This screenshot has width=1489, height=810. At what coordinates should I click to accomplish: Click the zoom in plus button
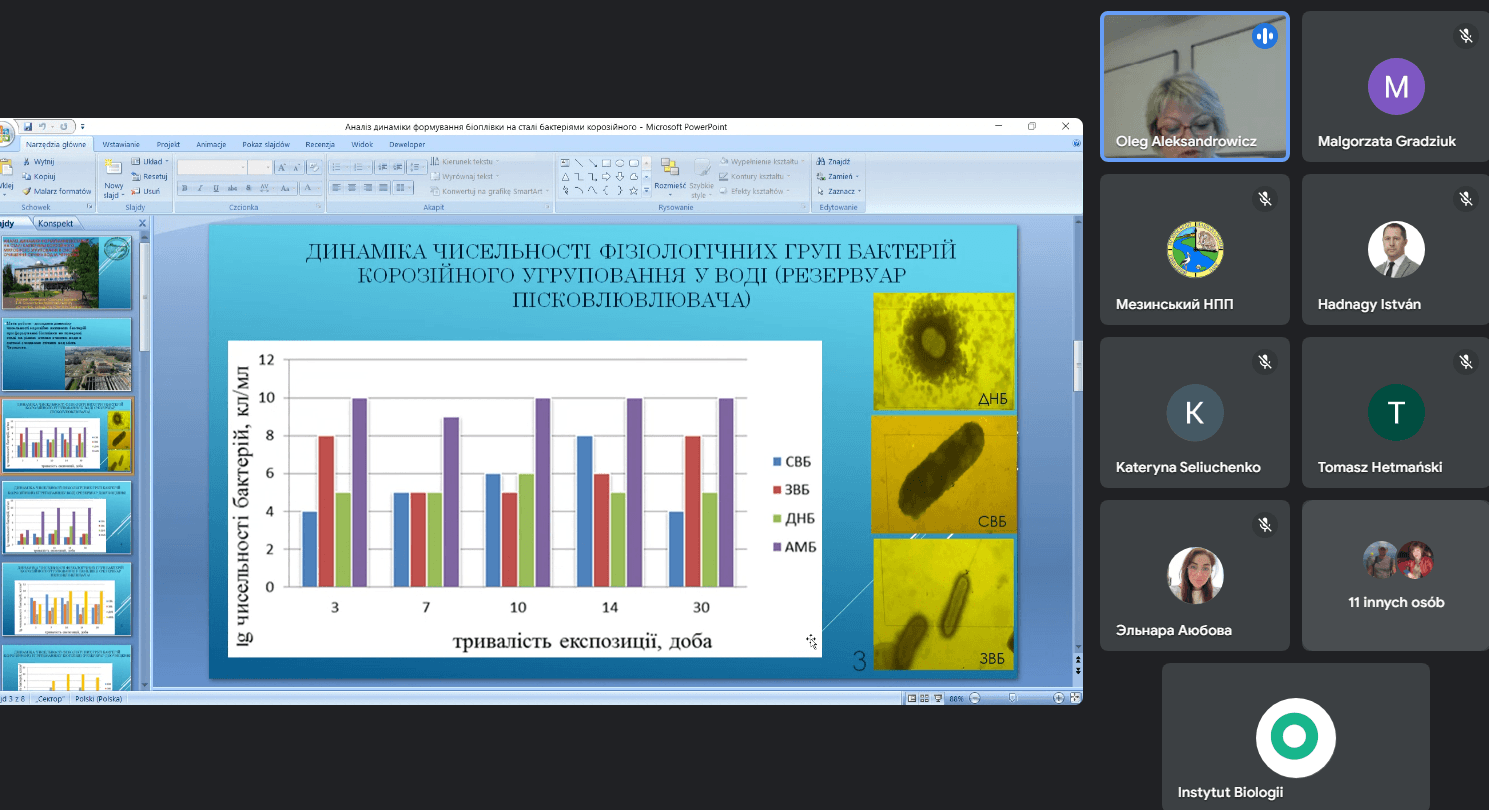[x=1058, y=697]
